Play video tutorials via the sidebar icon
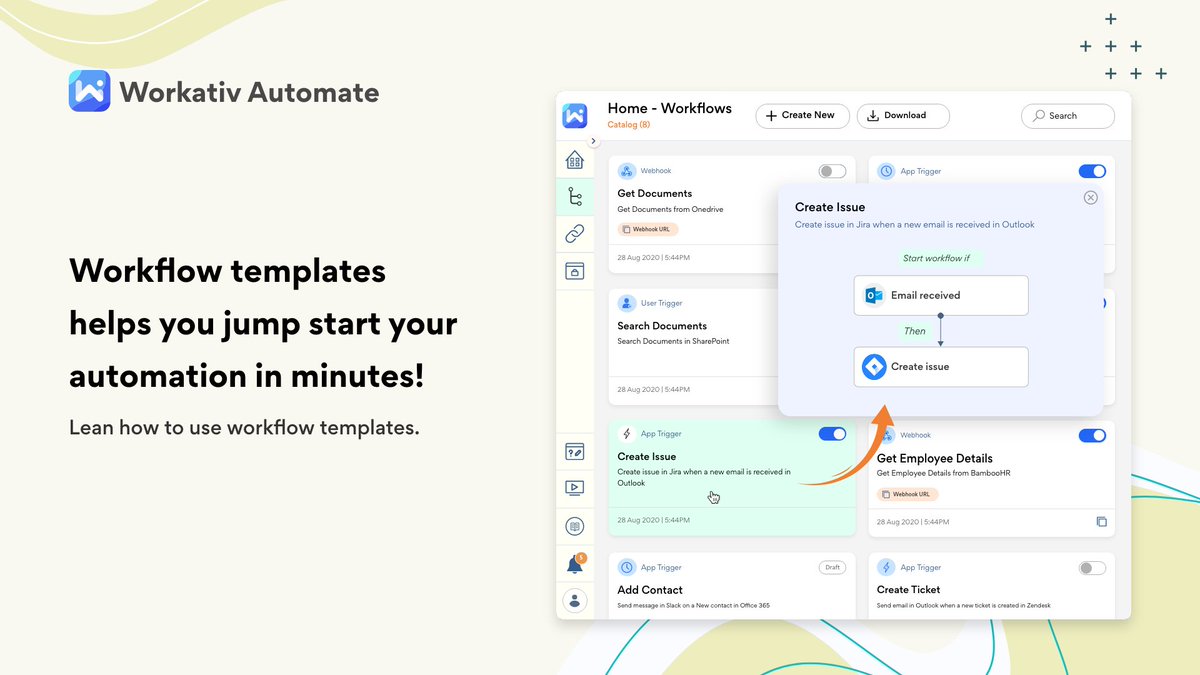The width and height of the screenshot is (1200, 675). coord(575,488)
